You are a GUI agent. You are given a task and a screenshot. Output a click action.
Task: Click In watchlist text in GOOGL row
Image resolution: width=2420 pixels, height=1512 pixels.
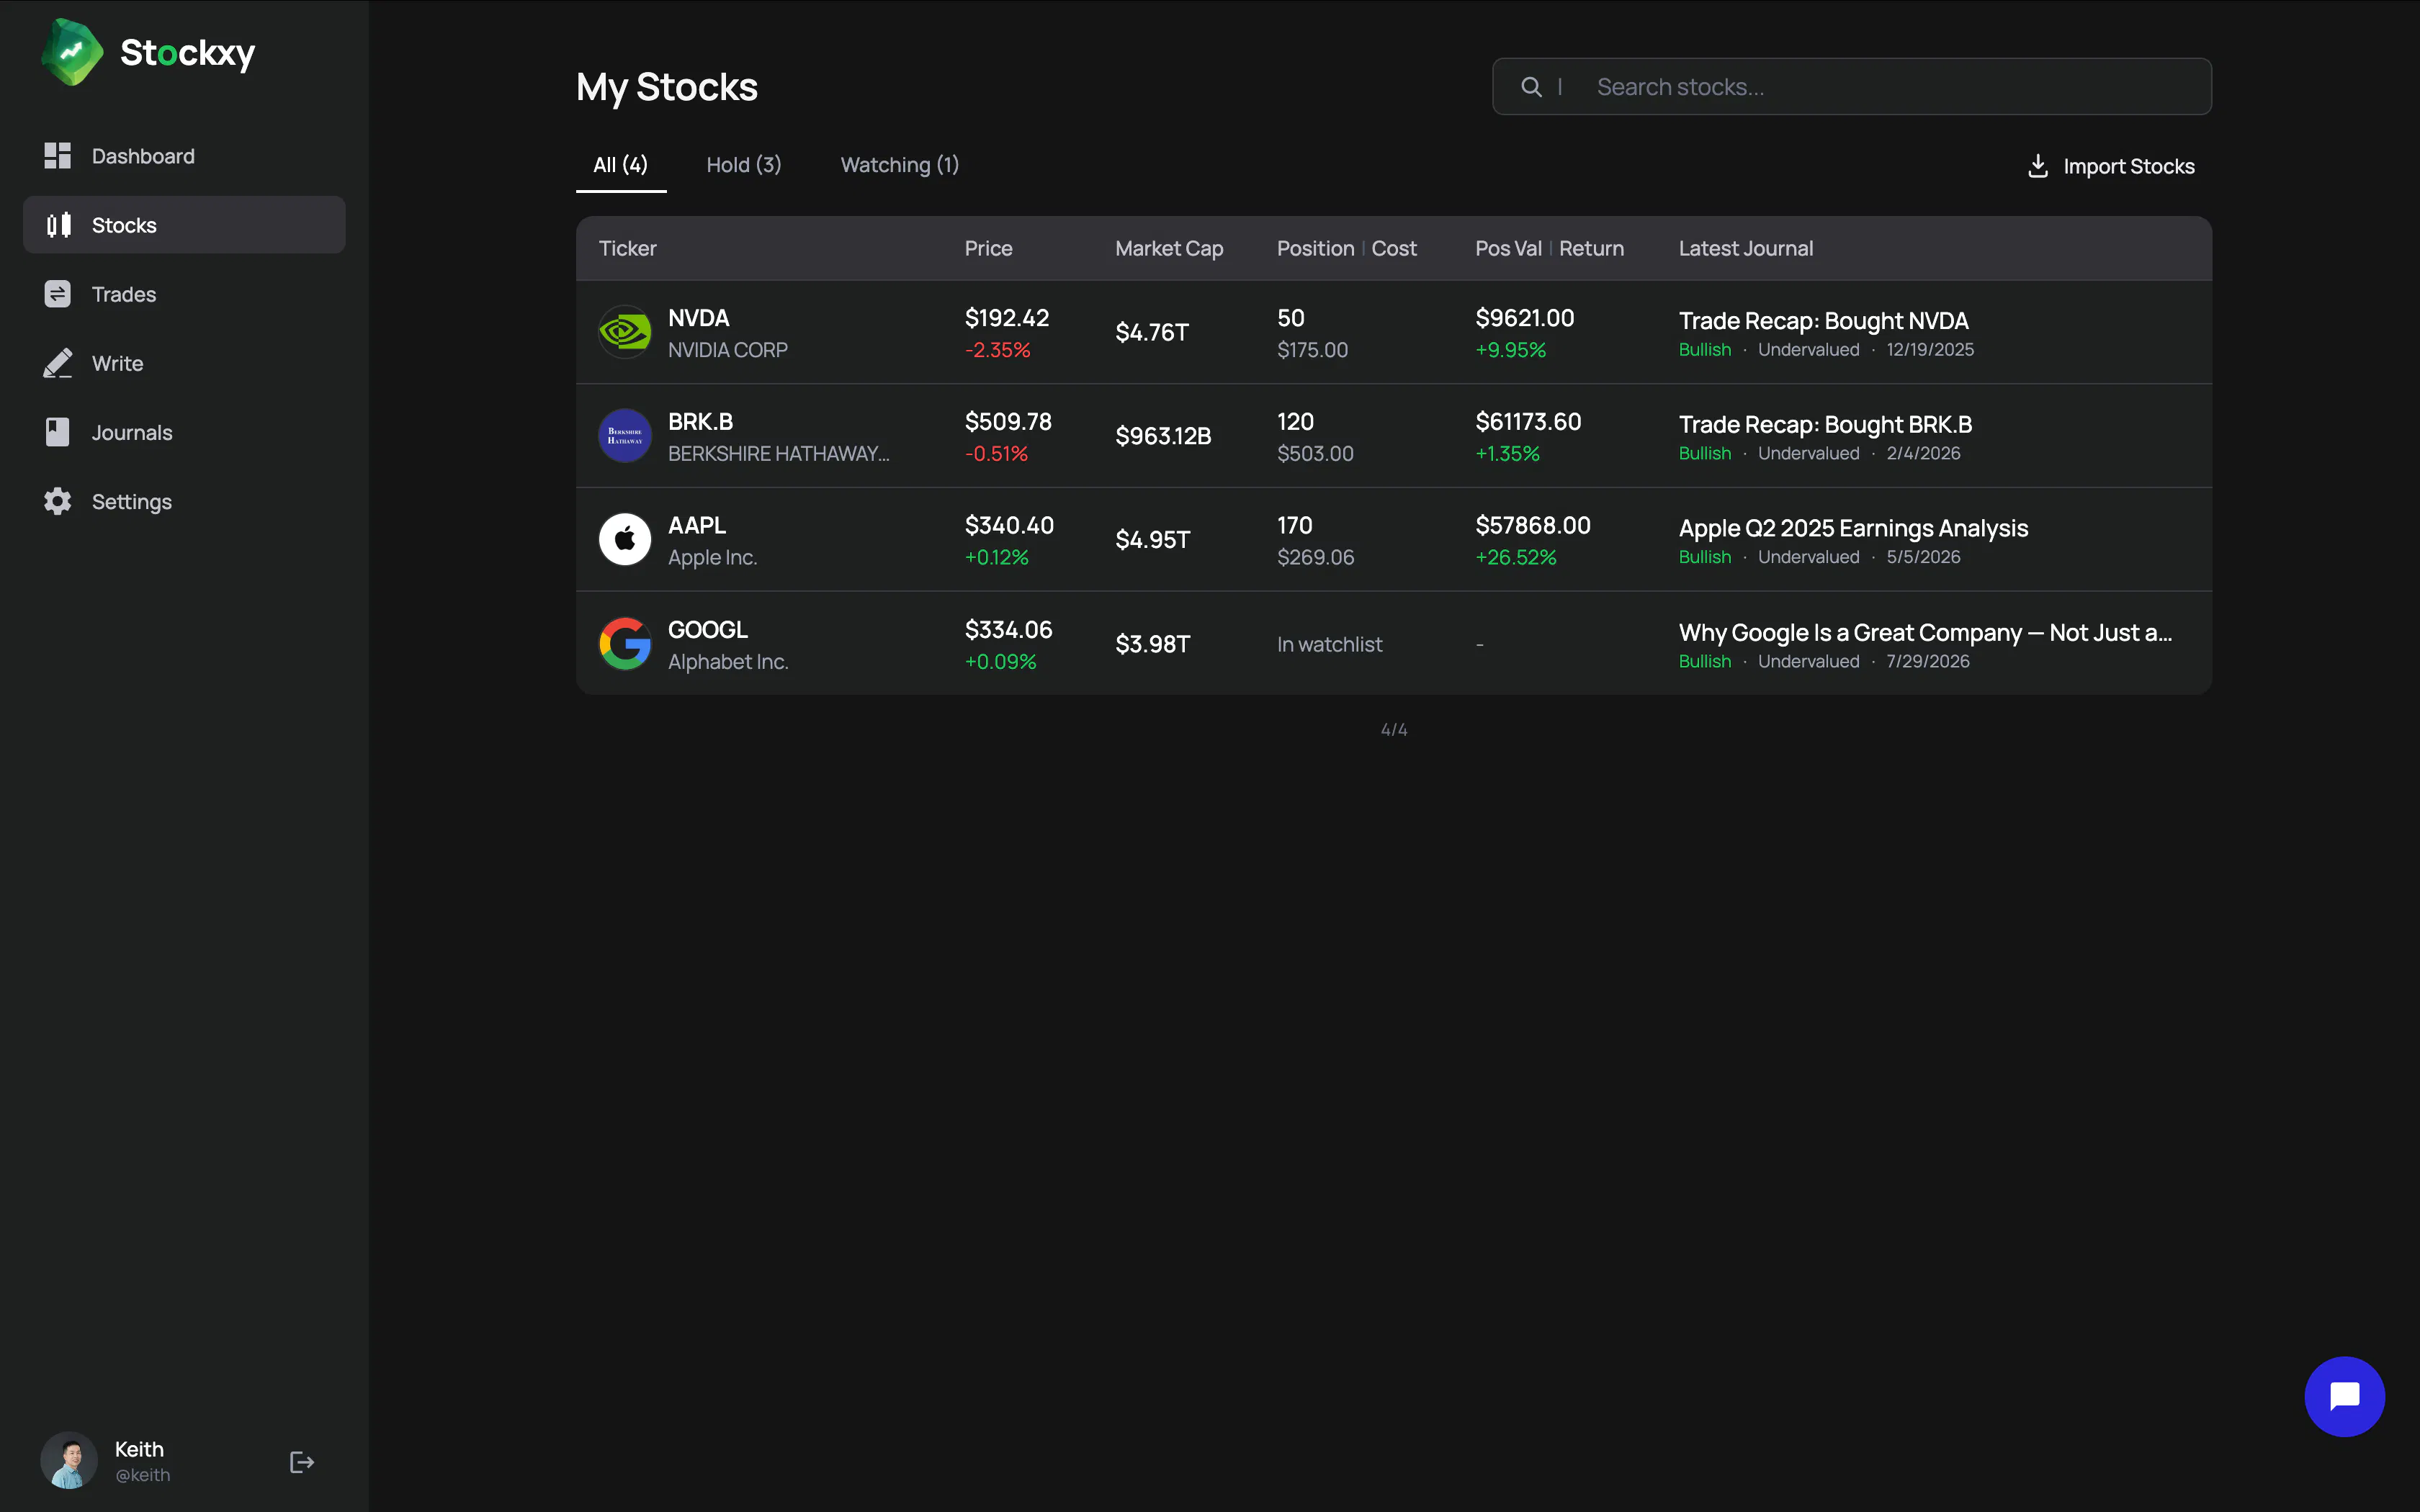click(x=1329, y=644)
